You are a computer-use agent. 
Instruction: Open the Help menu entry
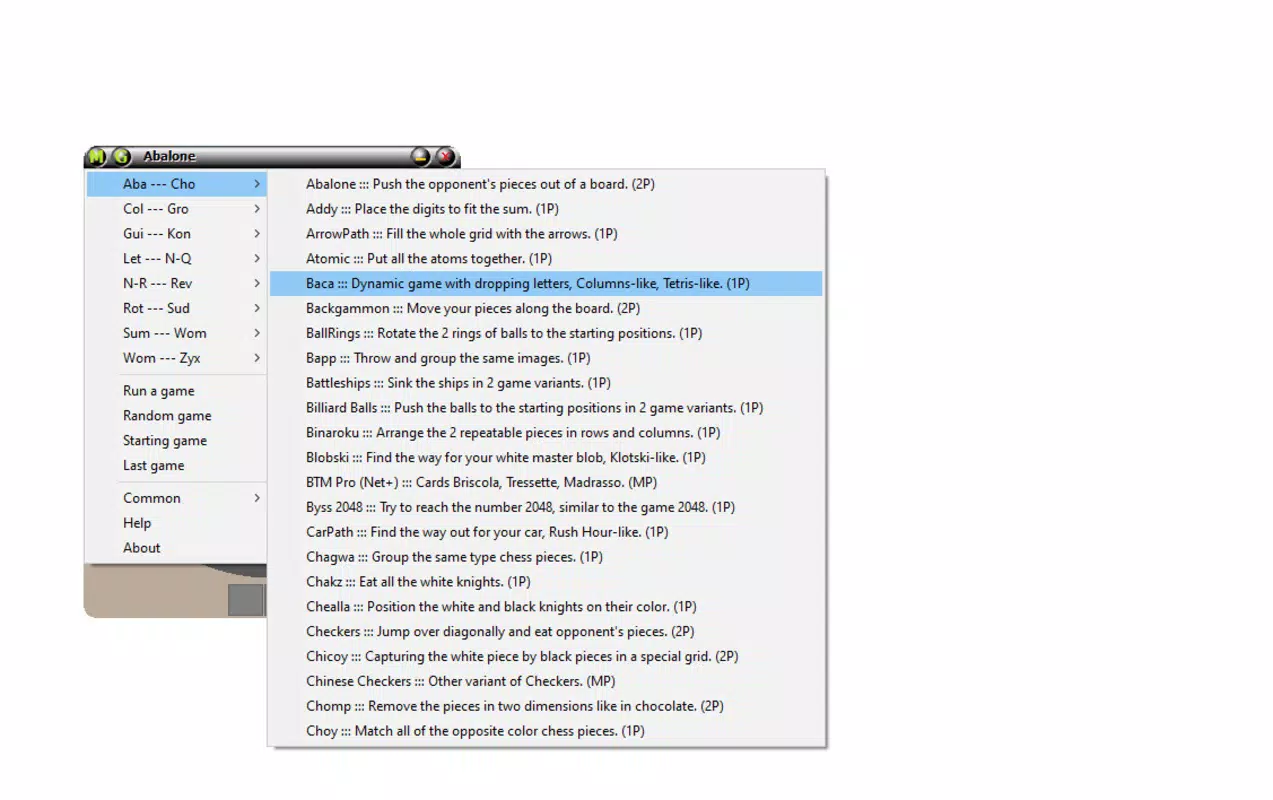[177, 523]
